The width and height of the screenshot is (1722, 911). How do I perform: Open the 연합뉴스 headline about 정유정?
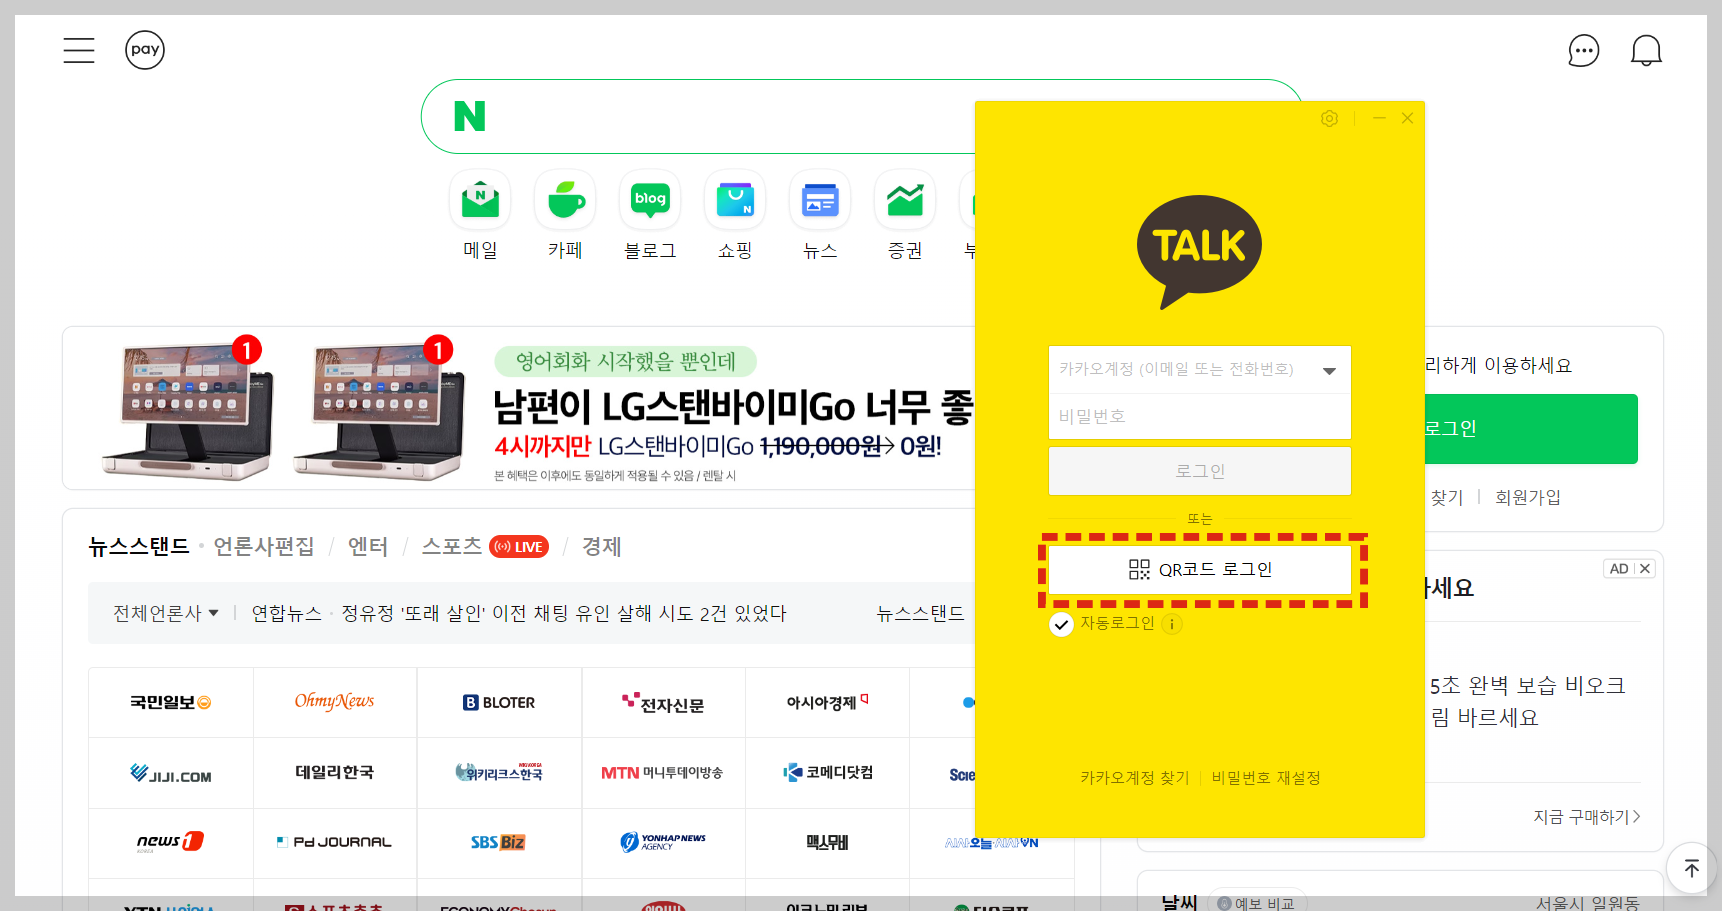pos(518,613)
